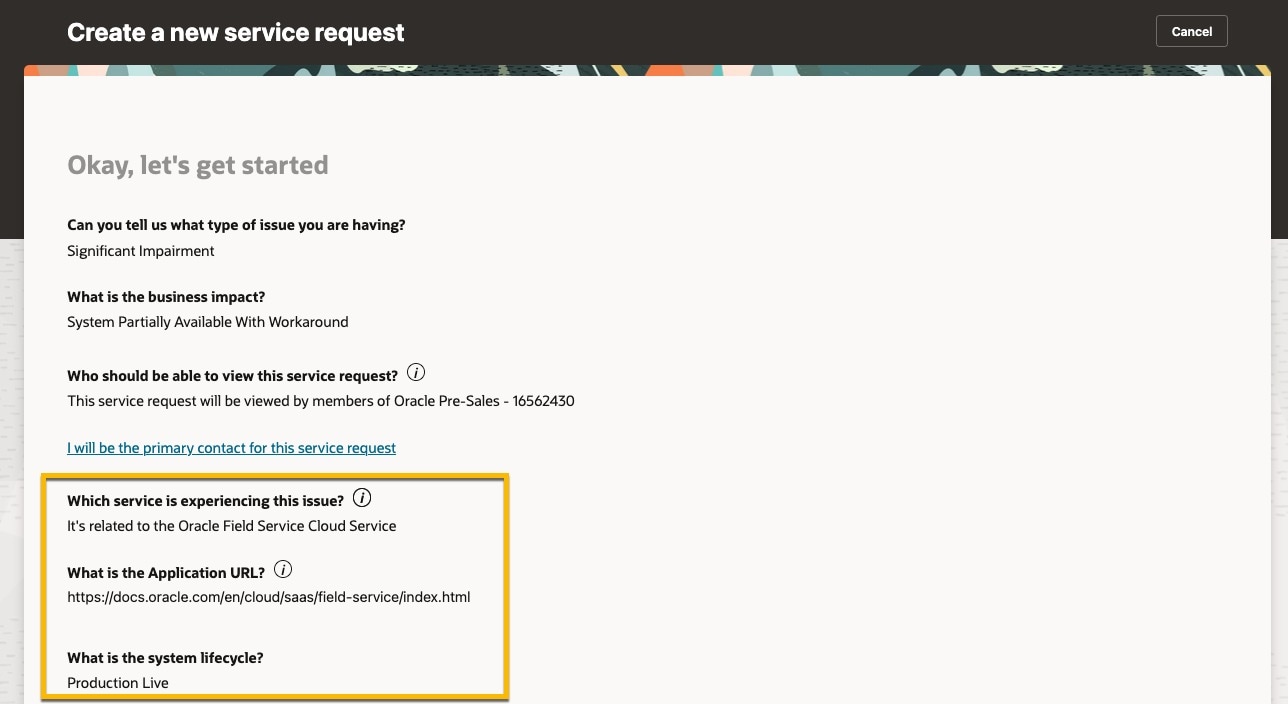This screenshot has height=704, width=1288.
Task: Click info icon next to 'Which service' question
Action: [x=362, y=498]
